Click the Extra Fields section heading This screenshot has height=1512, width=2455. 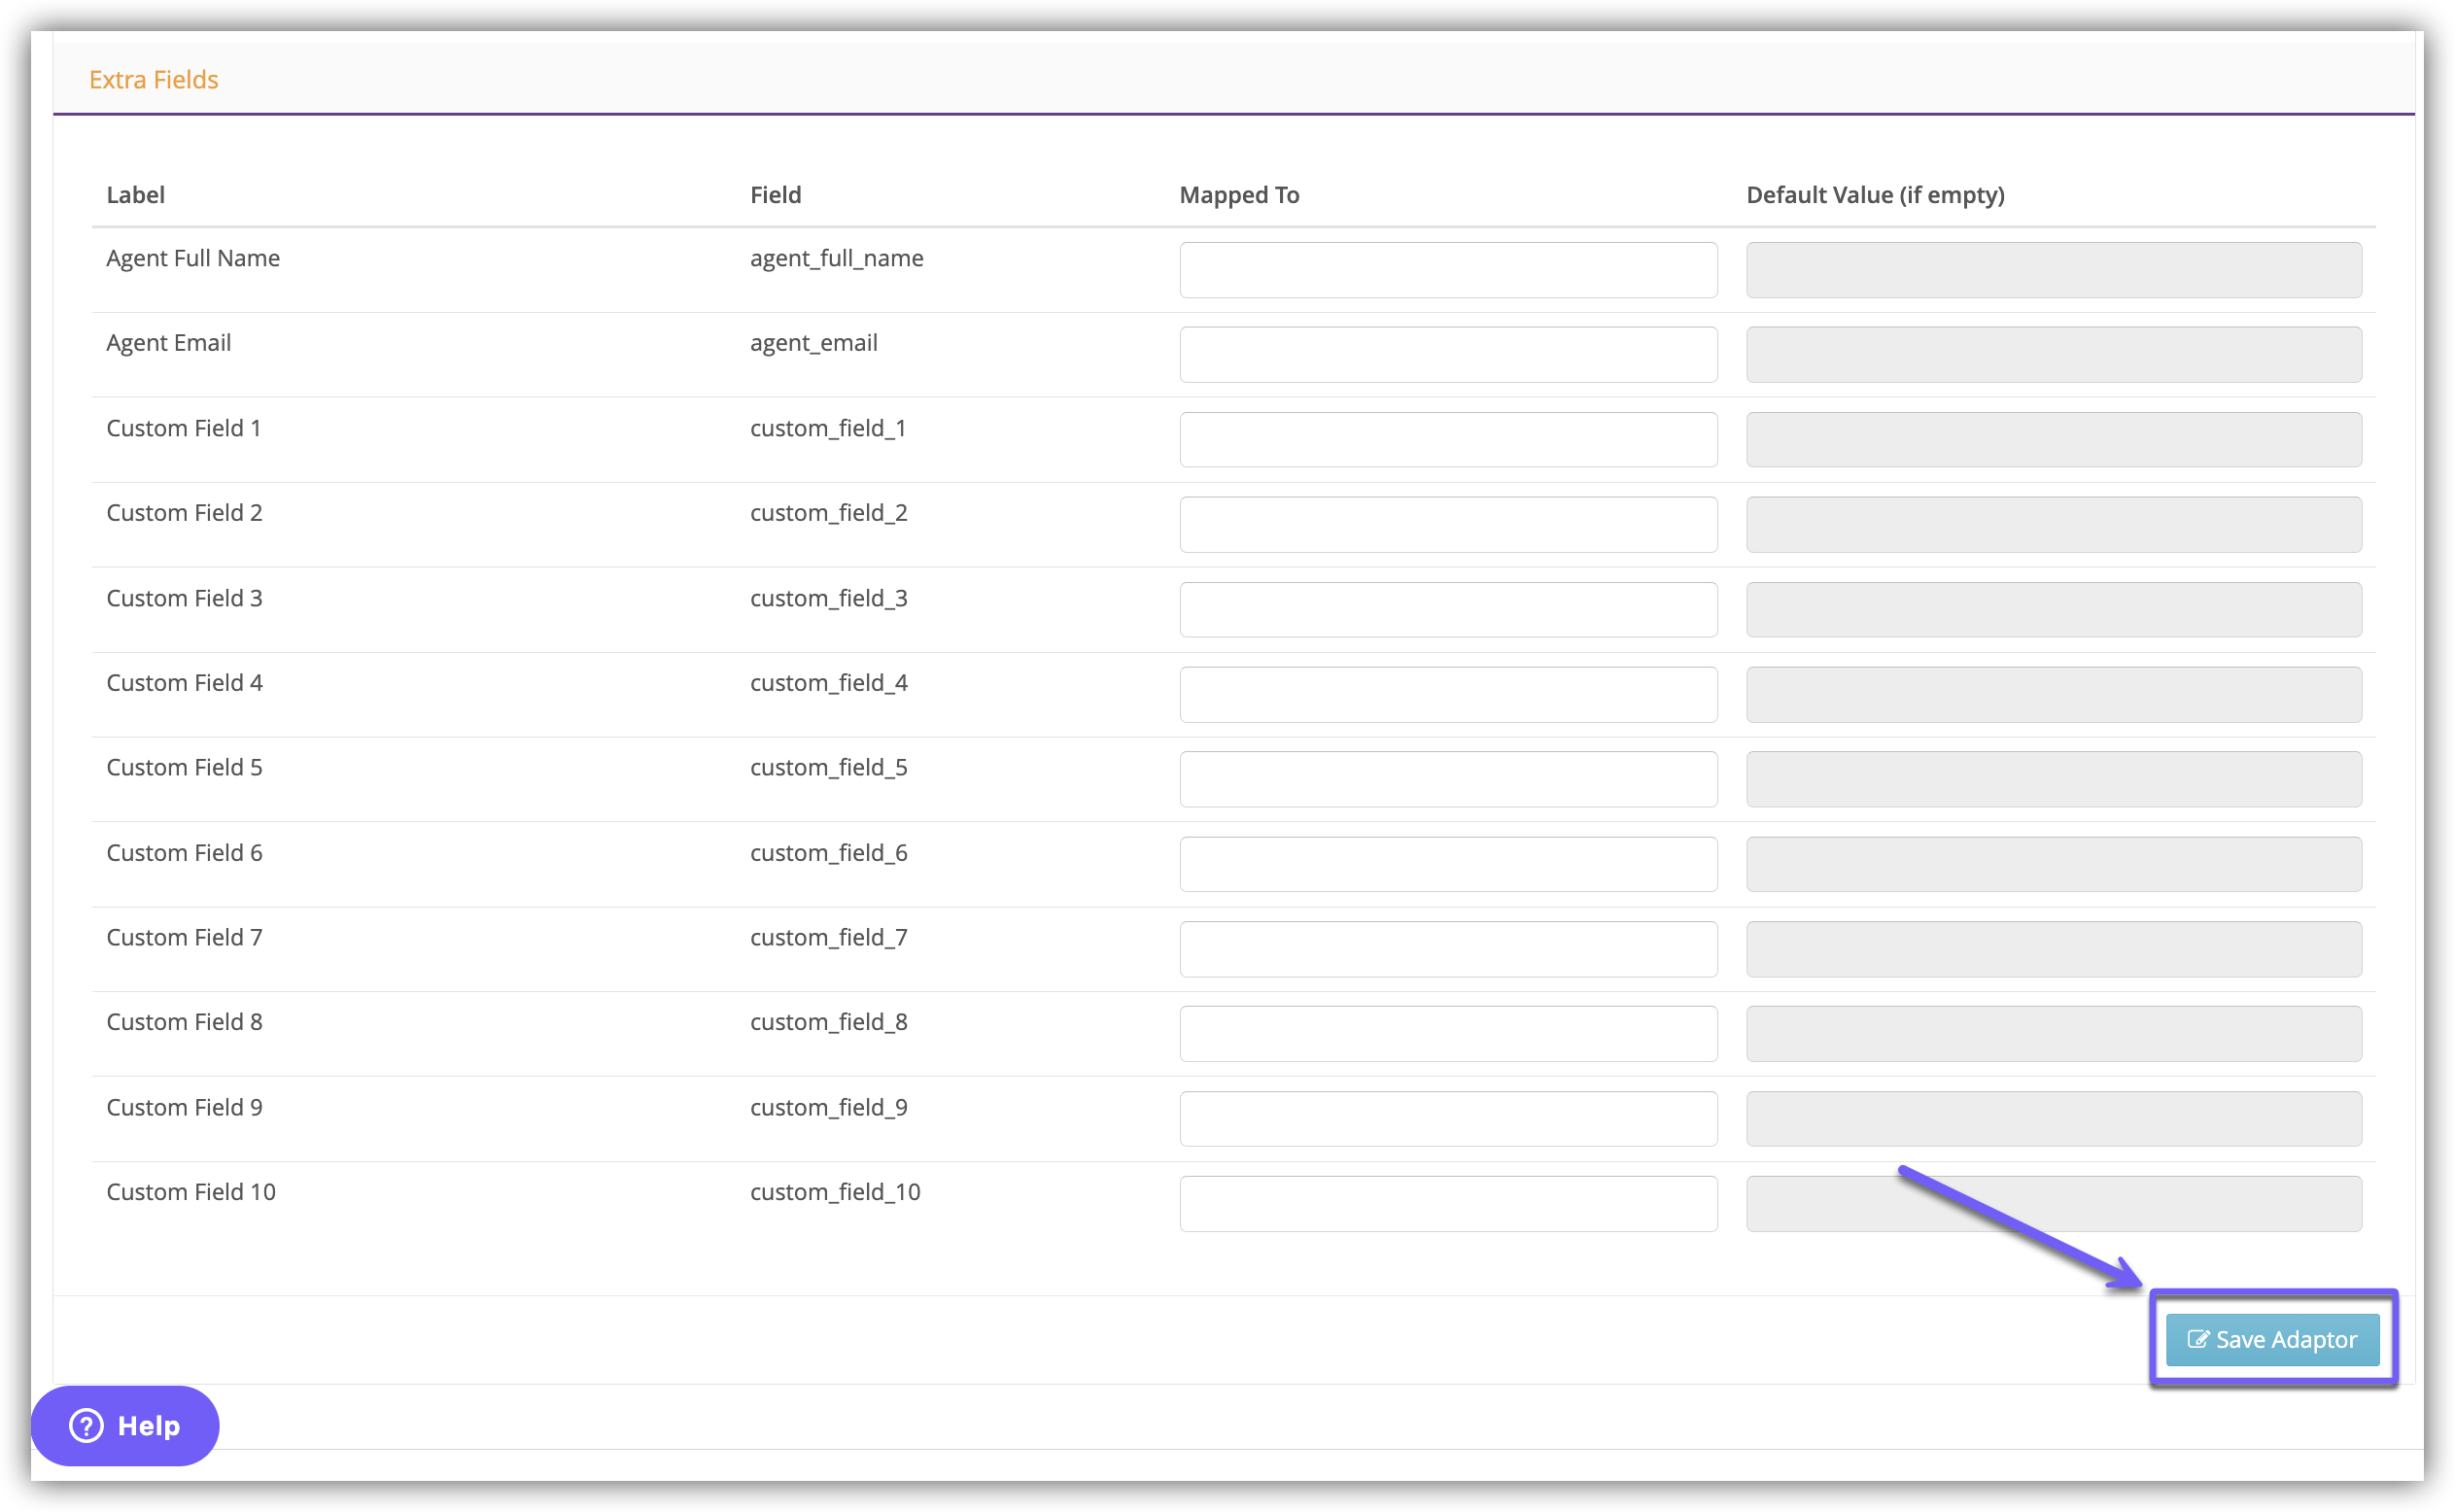153,79
